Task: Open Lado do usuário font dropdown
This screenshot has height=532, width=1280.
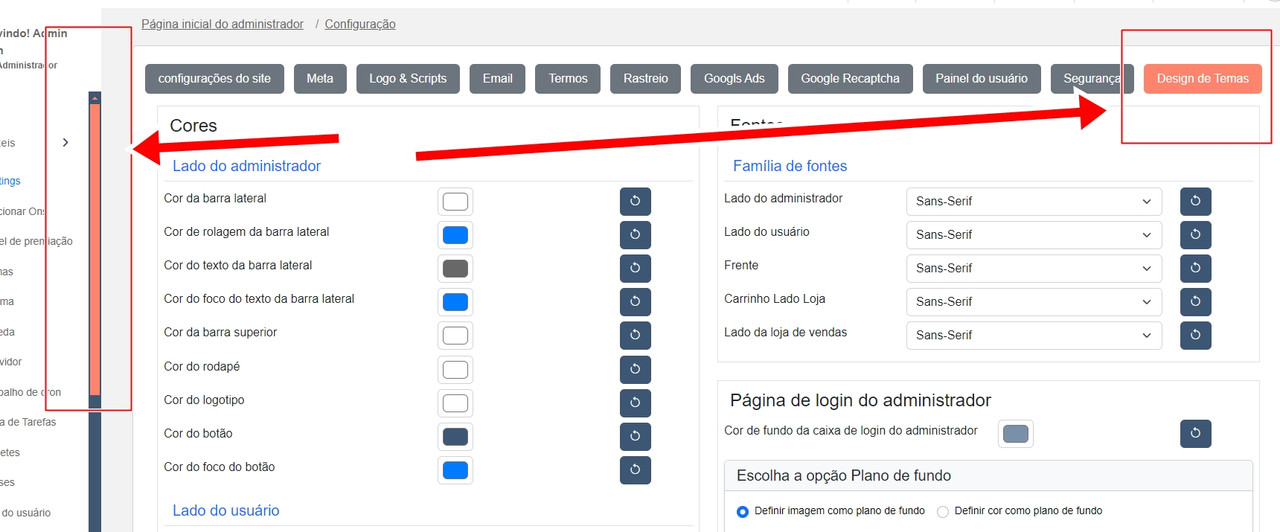Action: pyautogui.click(x=1034, y=235)
